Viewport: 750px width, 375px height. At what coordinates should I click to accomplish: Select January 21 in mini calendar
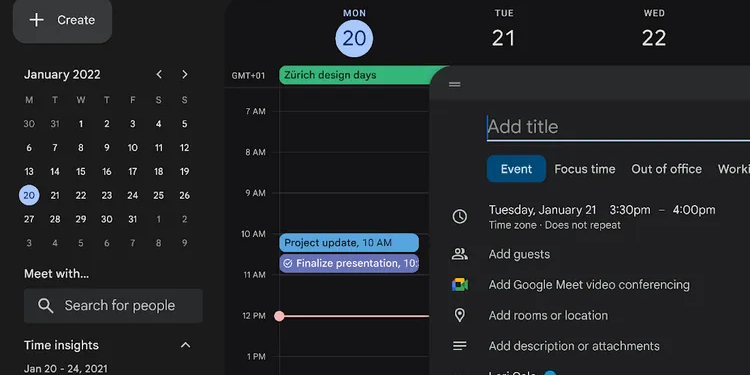point(55,195)
